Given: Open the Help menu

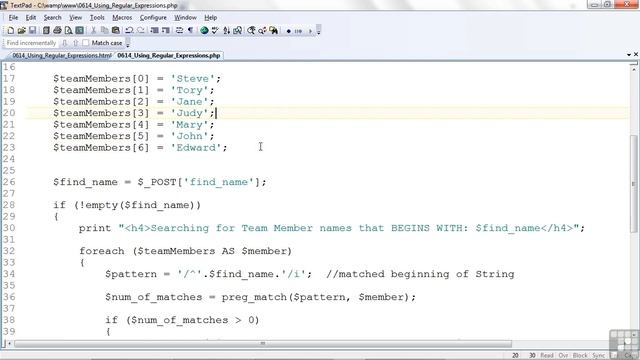Looking at the screenshot, I should (x=211, y=18).
